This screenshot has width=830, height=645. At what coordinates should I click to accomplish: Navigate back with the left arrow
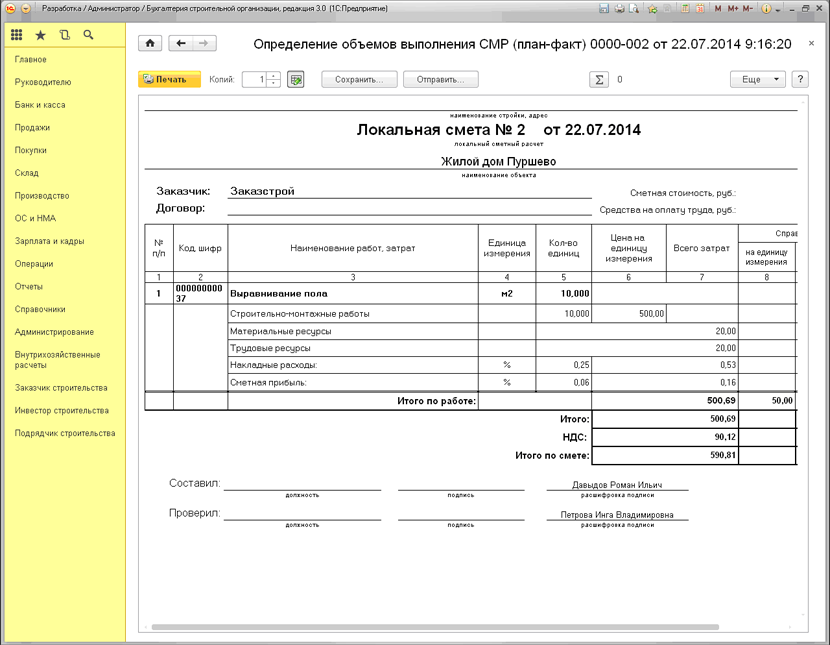181,43
